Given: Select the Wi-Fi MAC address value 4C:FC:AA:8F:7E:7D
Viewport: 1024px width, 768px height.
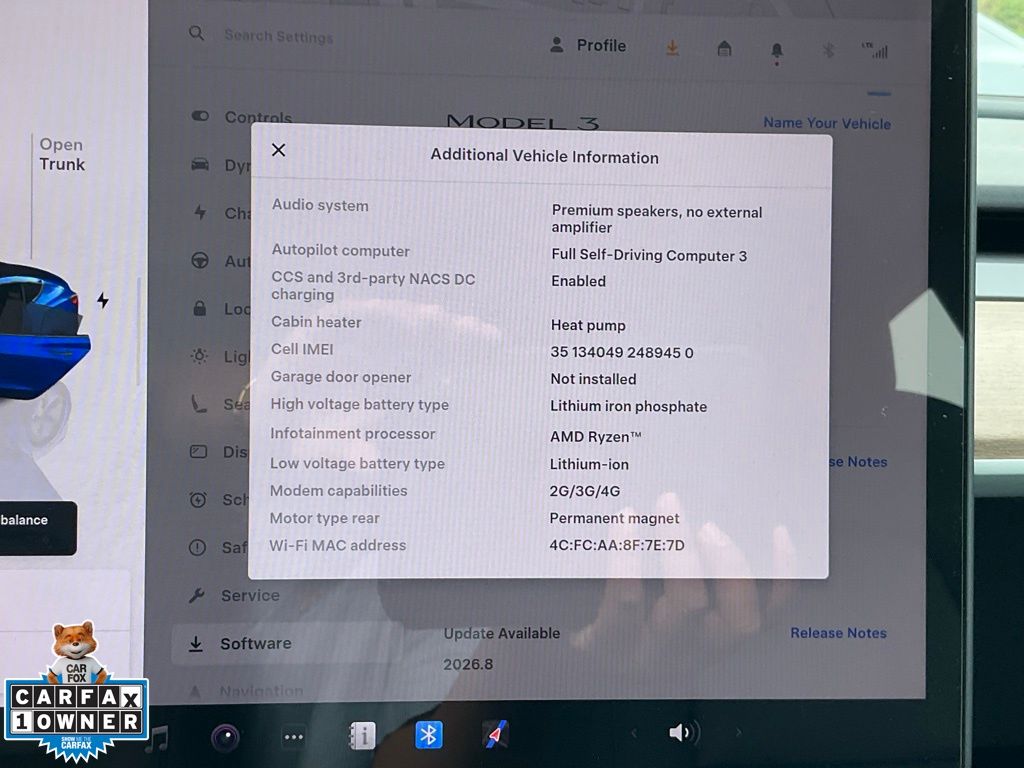Looking at the screenshot, I should (617, 545).
